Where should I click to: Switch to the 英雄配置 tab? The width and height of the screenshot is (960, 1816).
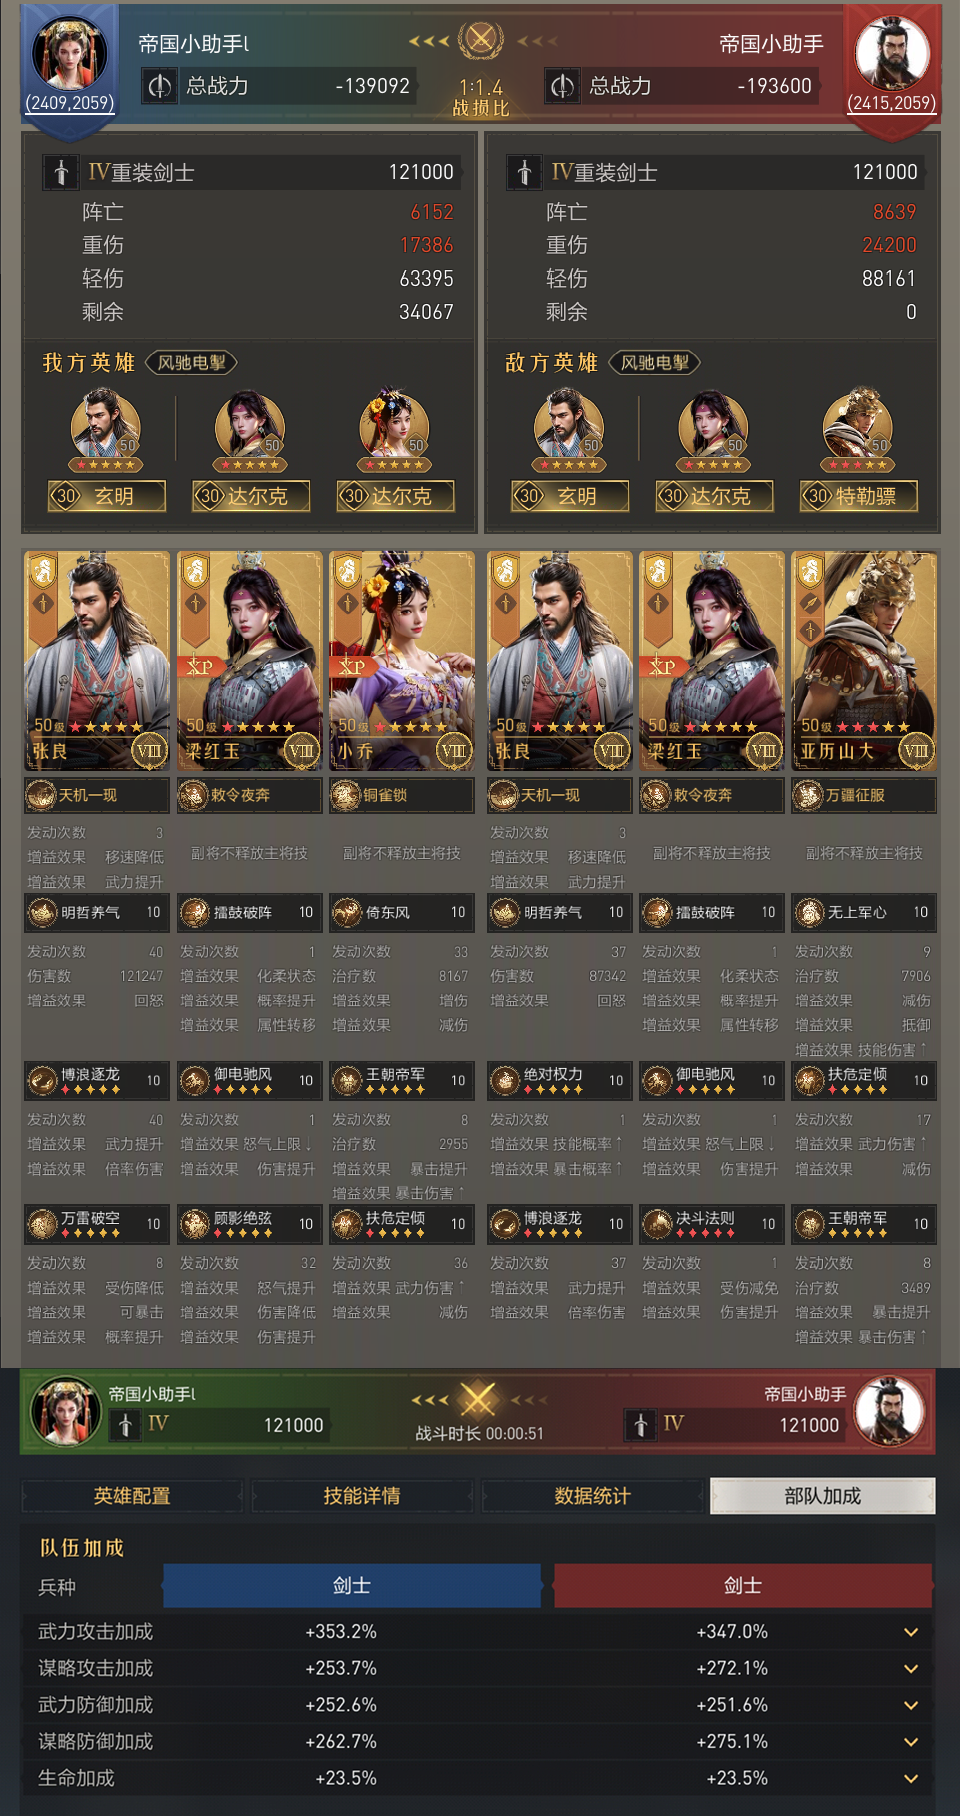coord(132,1495)
